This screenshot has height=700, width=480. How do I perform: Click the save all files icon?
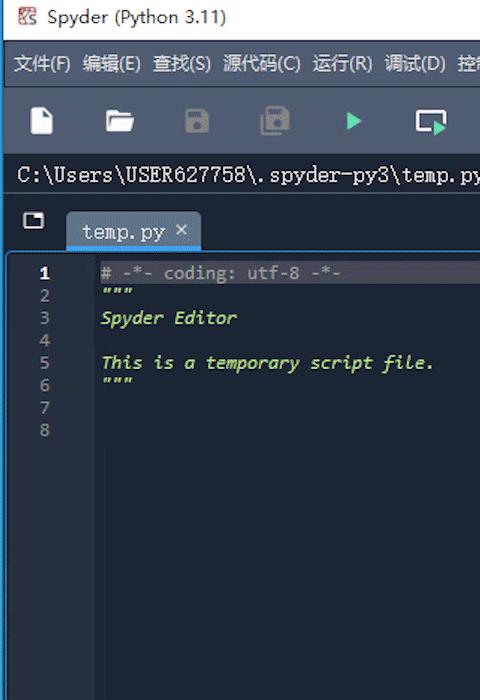click(275, 121)
